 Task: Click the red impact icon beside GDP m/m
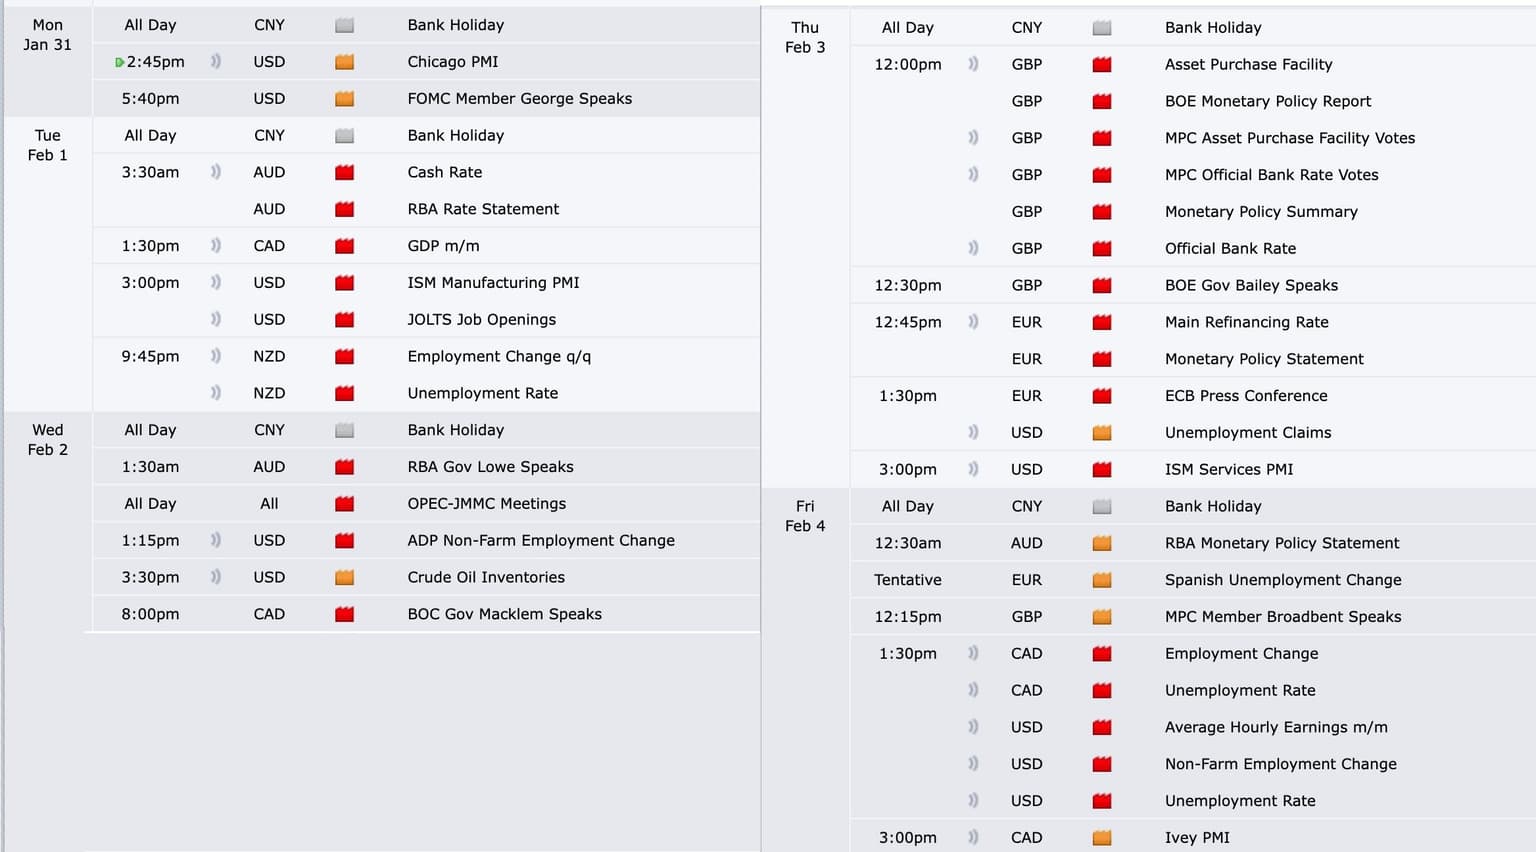[344, 246]
